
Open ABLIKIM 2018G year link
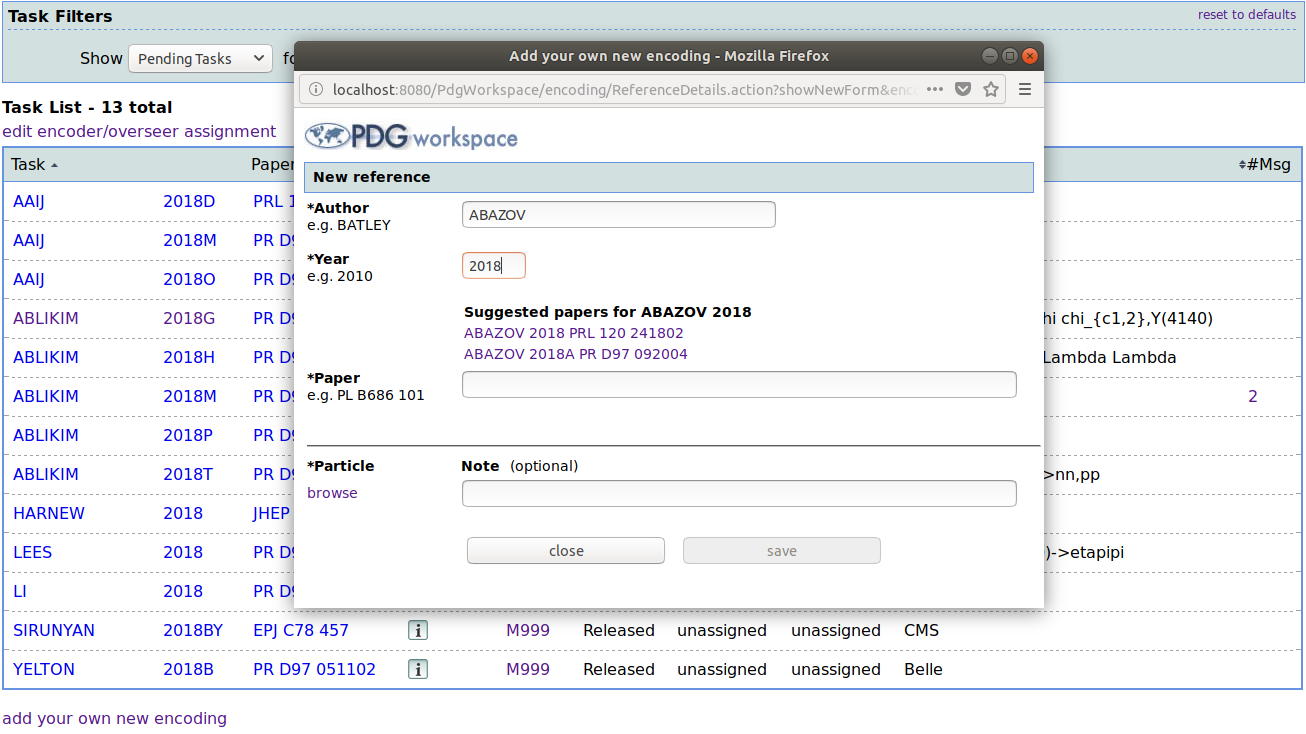189,318
